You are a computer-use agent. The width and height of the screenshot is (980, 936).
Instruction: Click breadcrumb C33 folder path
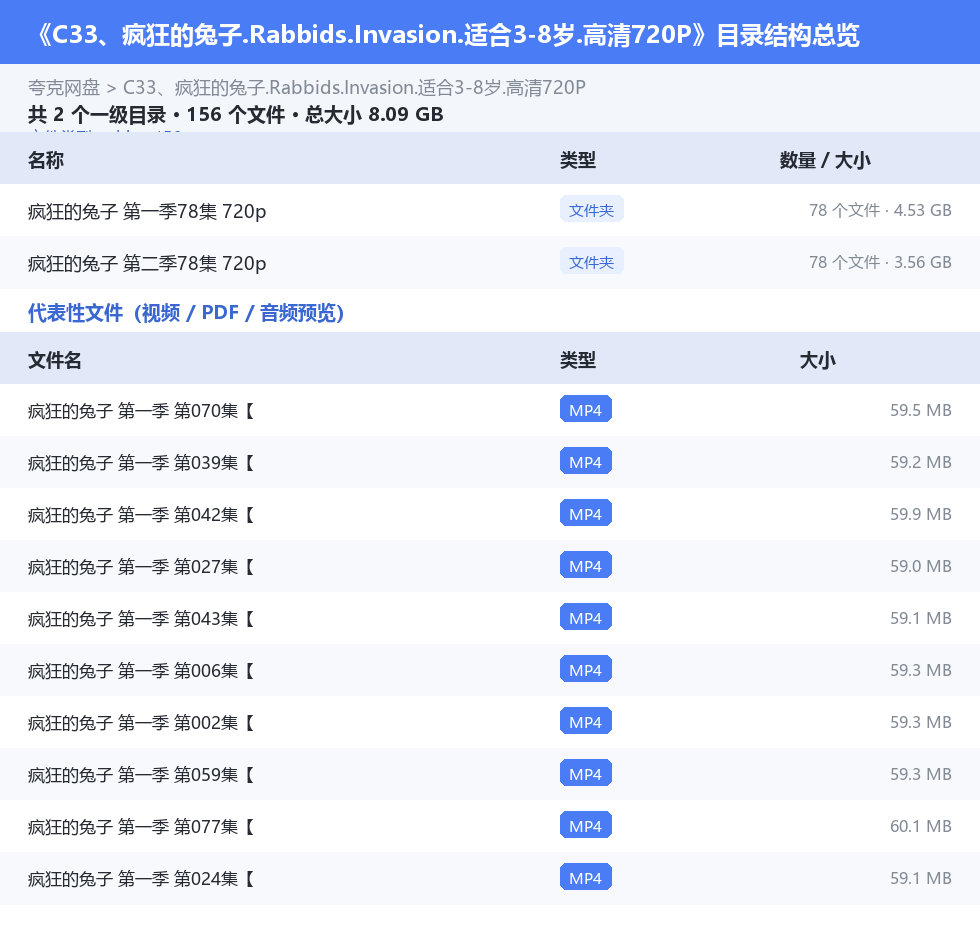[x=354, y=87]
